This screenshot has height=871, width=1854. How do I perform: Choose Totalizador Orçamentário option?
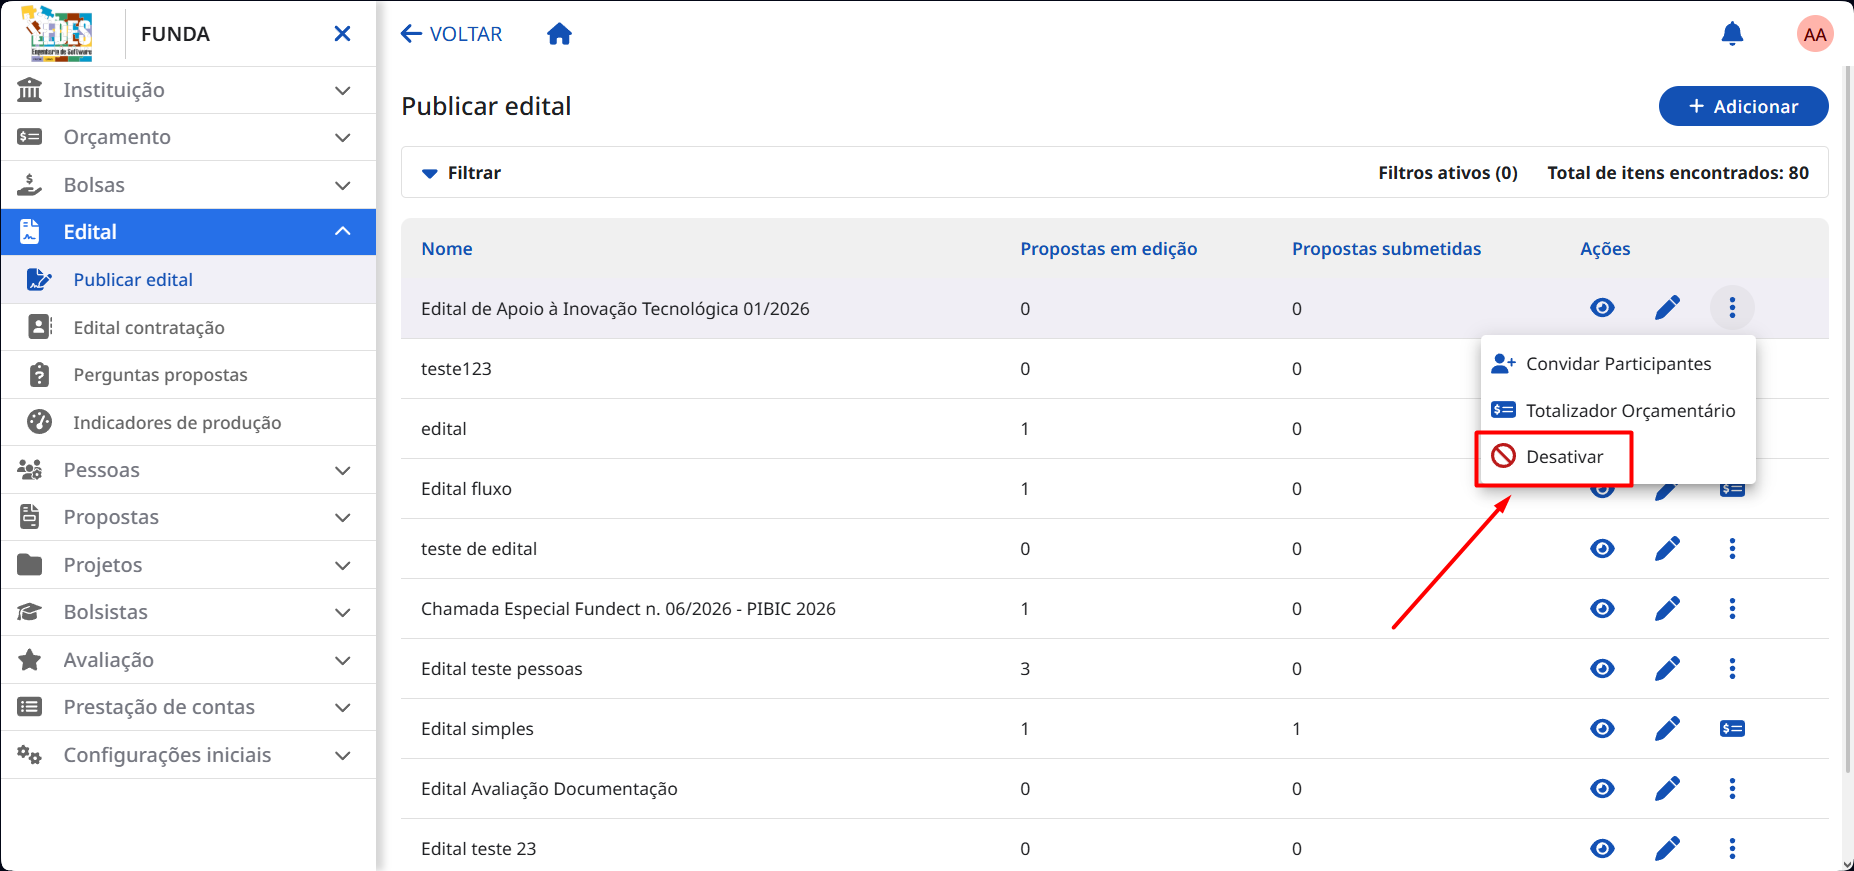click(x=1617, y=411)
